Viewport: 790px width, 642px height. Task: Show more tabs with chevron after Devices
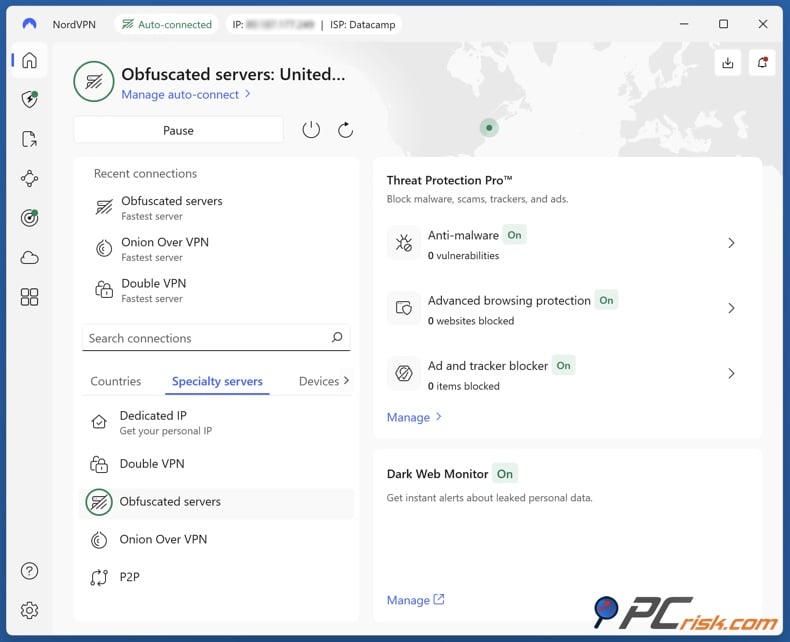346,380
